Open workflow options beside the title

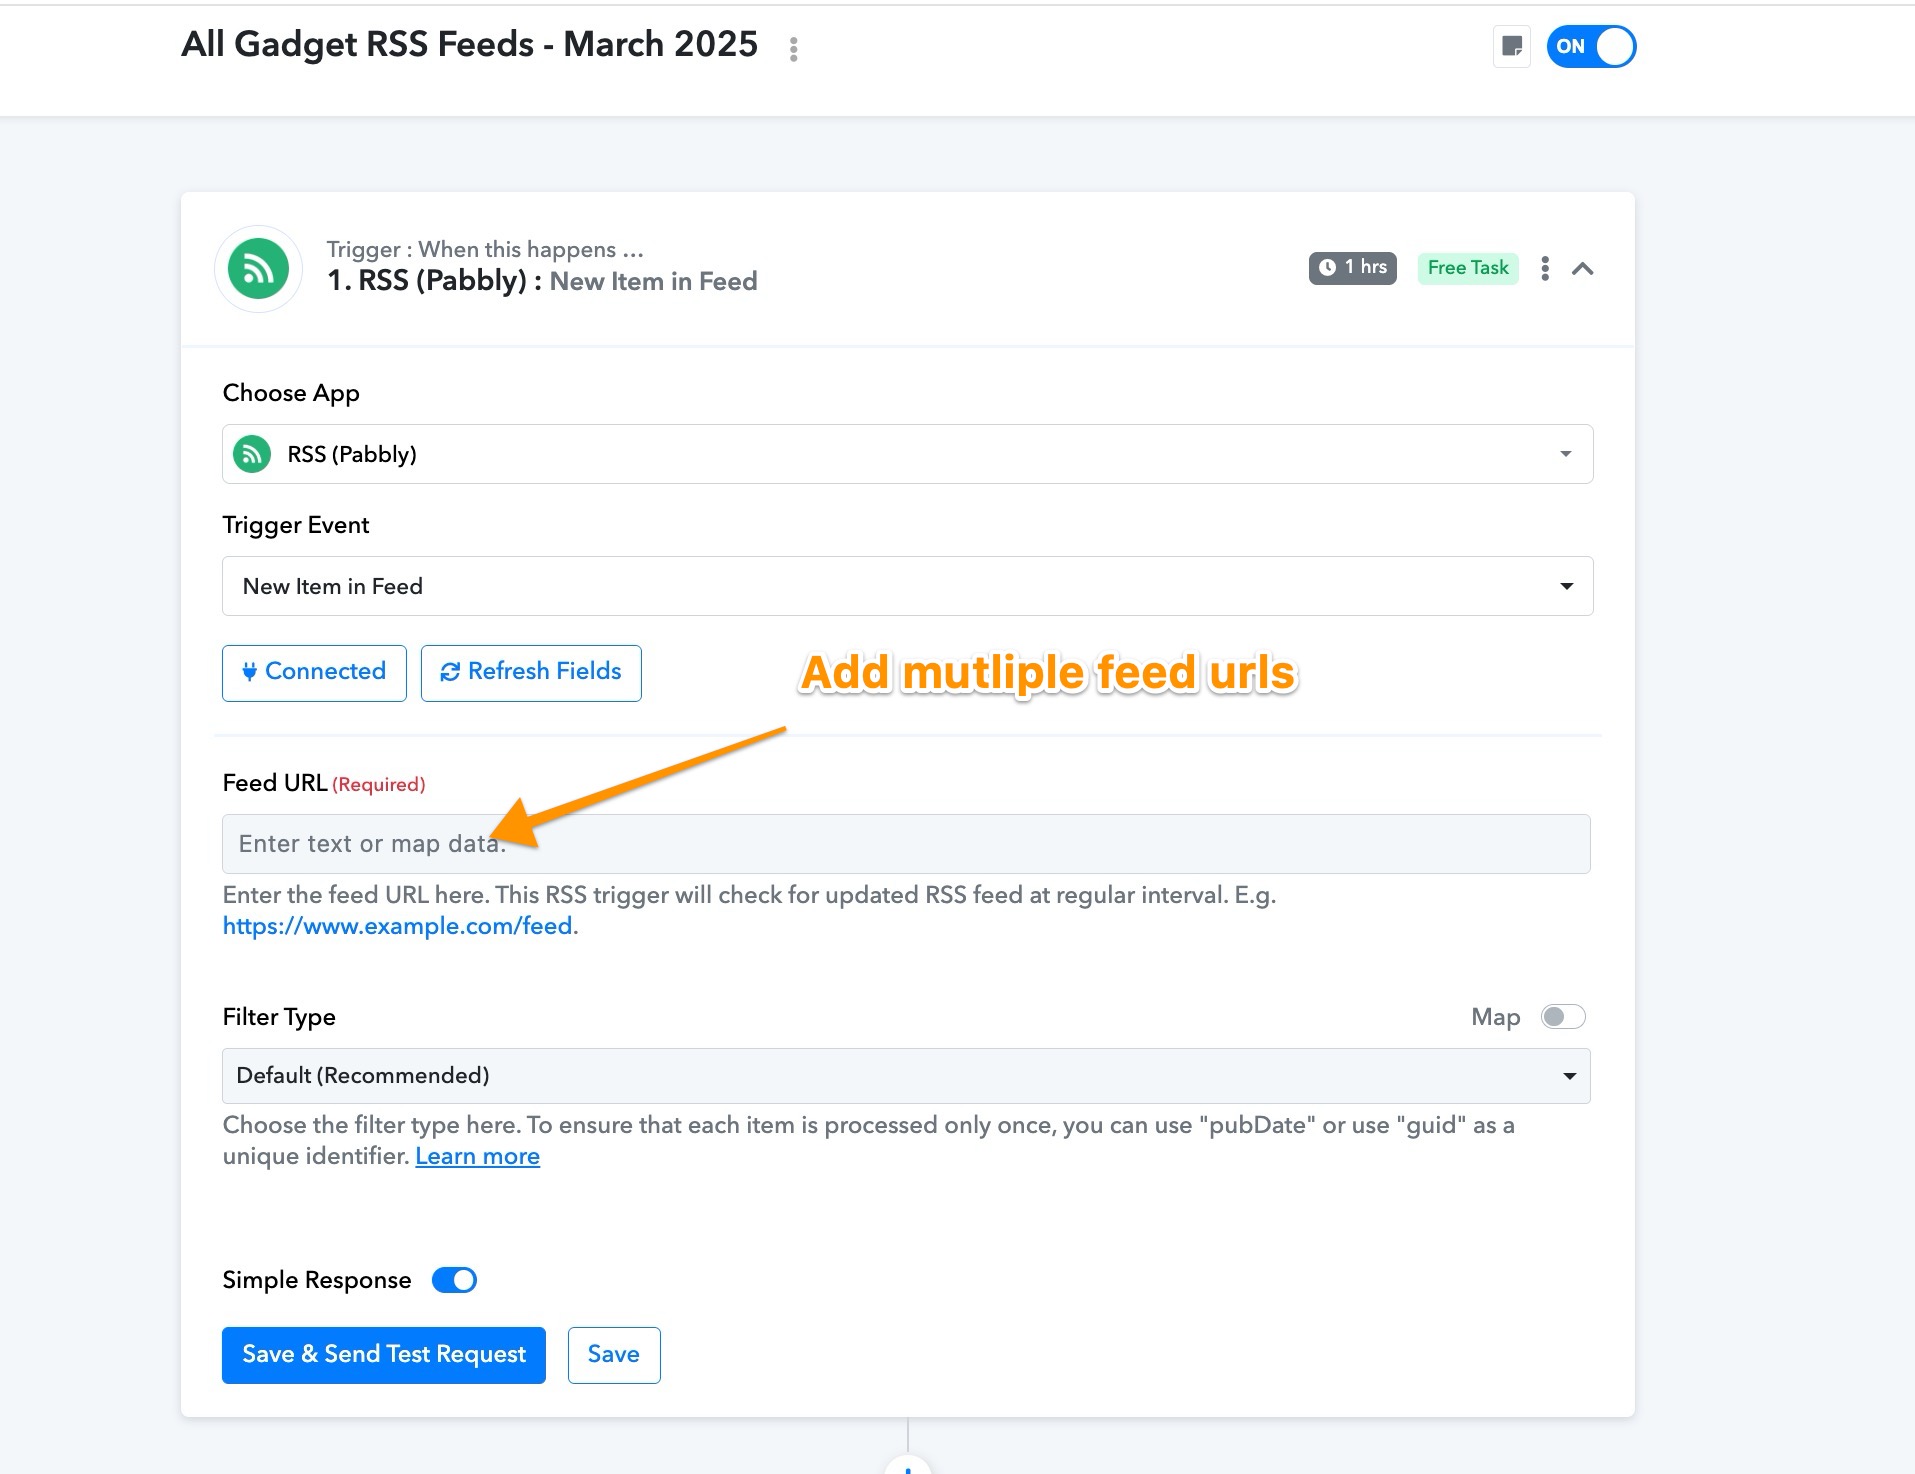click(793, 49)
